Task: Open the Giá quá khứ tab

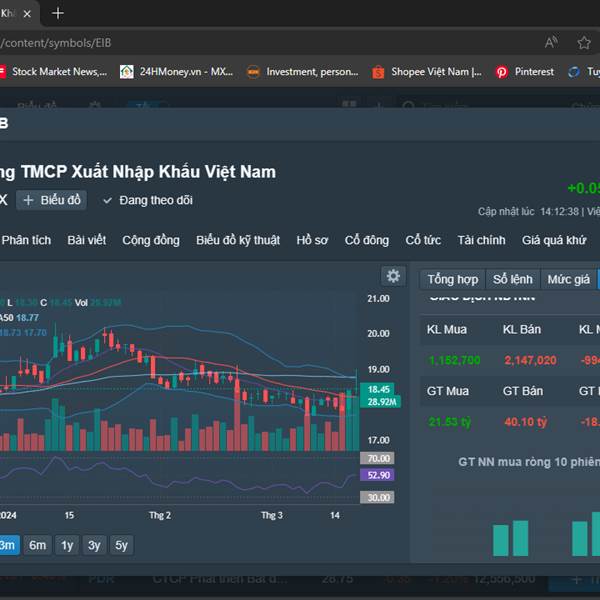Action: point(554,240)
